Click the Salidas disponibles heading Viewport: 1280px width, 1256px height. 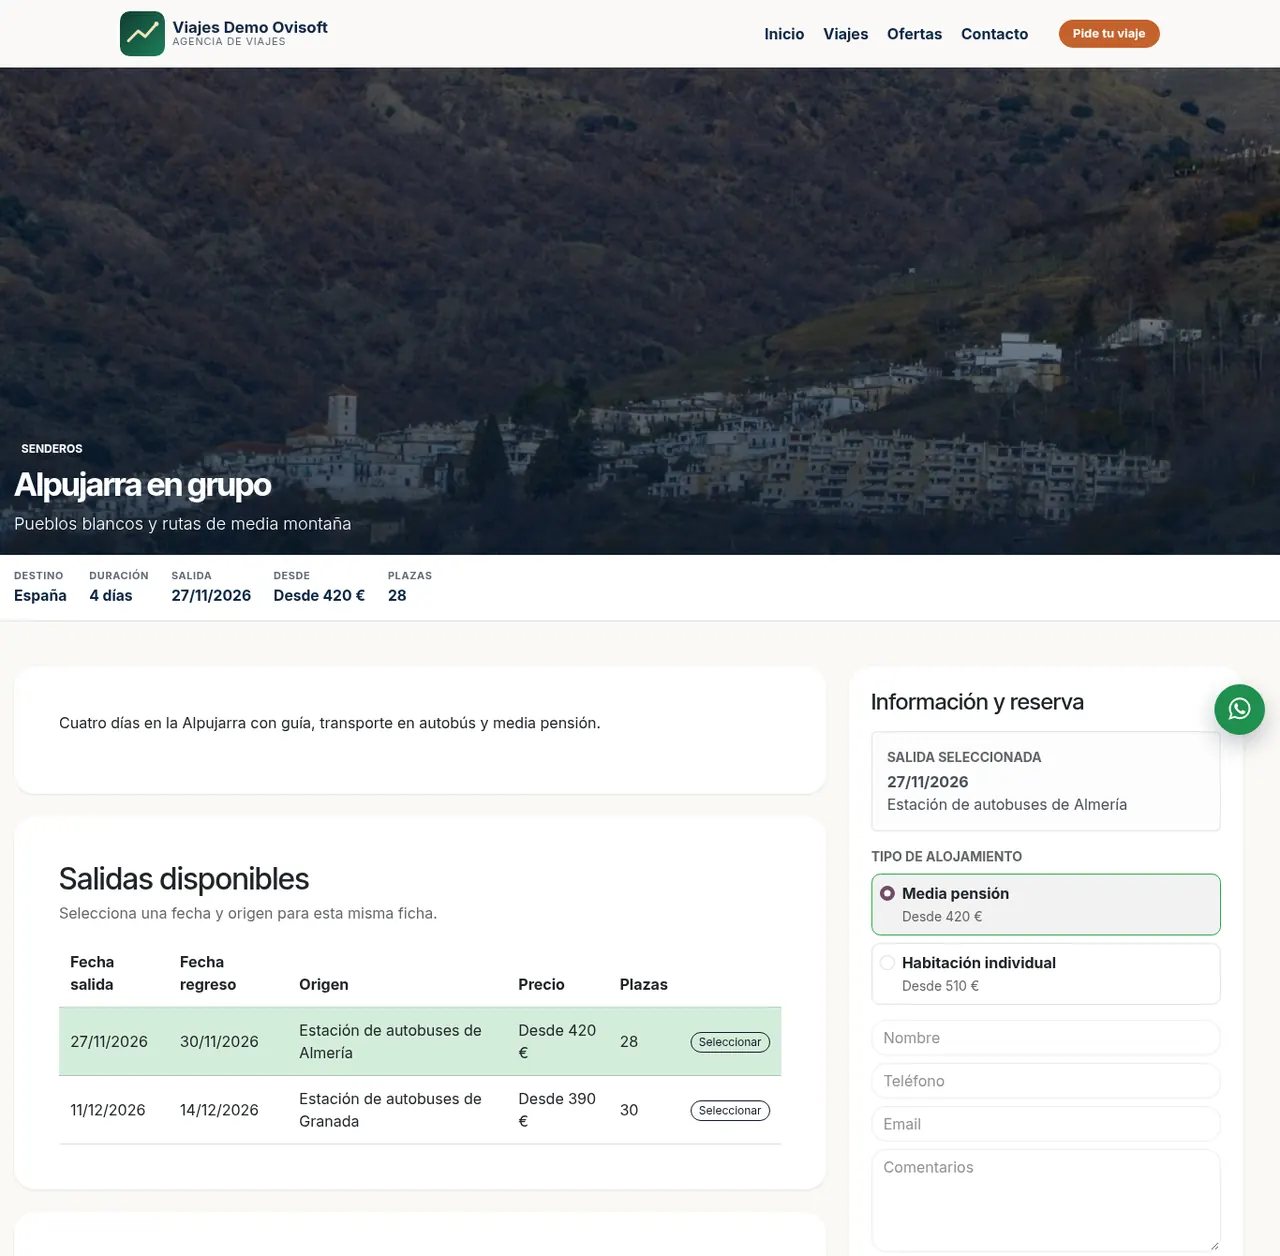pos(184,879)
